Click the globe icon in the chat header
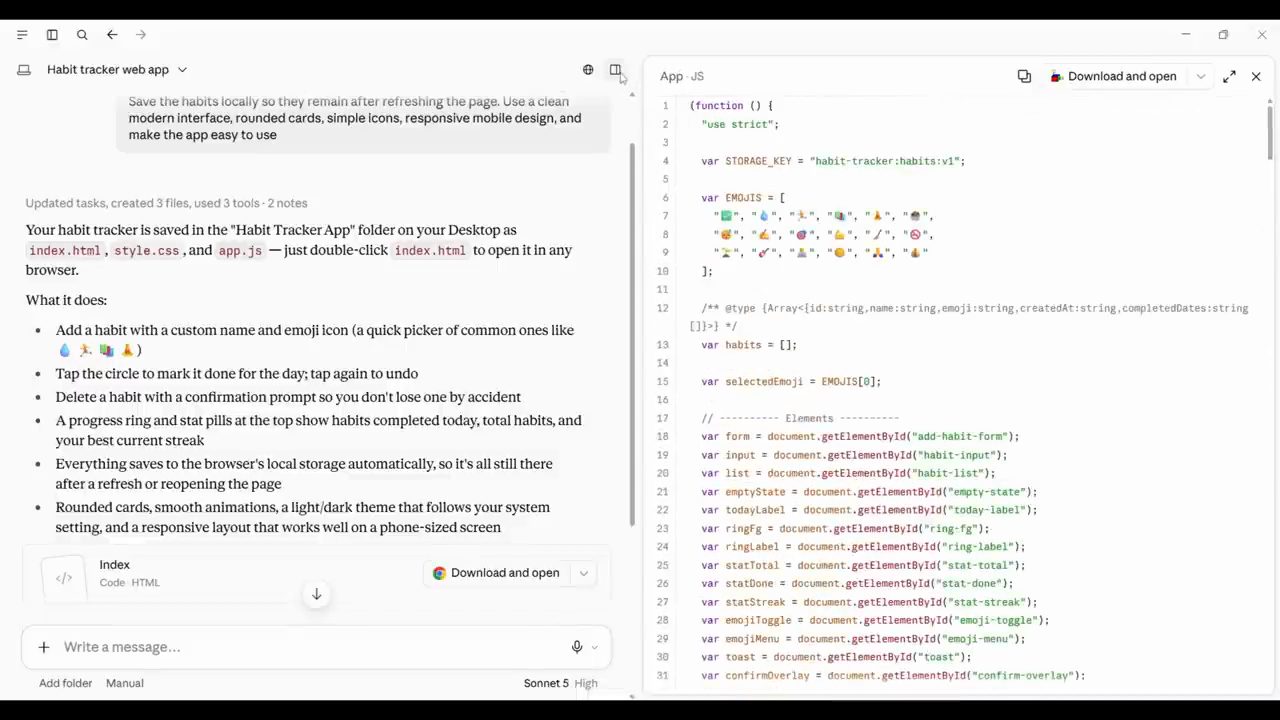Image resolution: width=1280 pixels, height=720 pixels. pos(588,70)
